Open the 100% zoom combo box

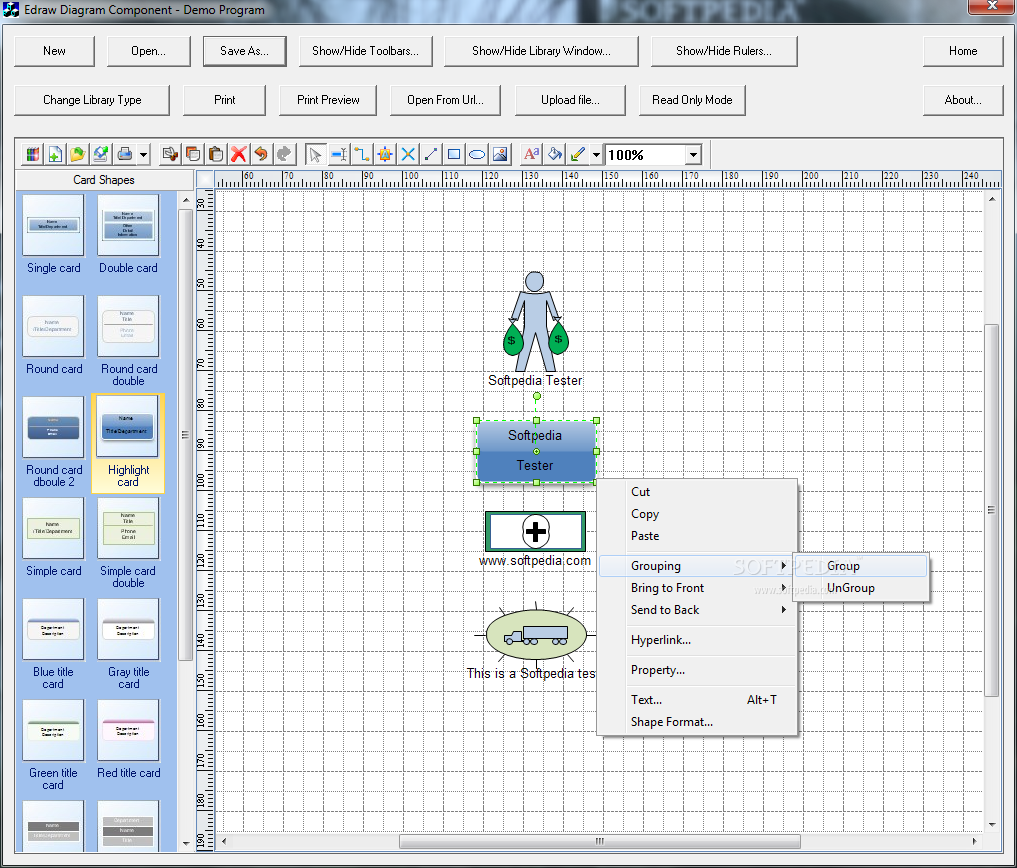653,154
